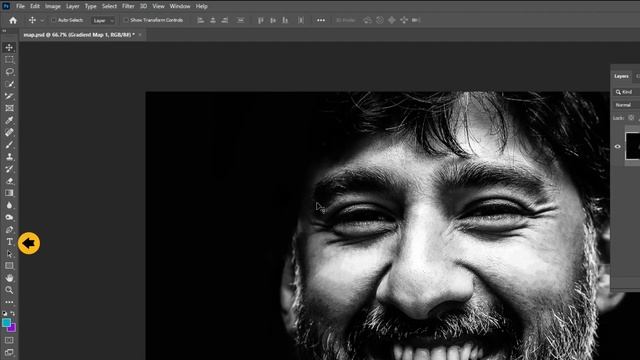Open the Filter menu
640x360 pixels.
(x=128, y=6)
